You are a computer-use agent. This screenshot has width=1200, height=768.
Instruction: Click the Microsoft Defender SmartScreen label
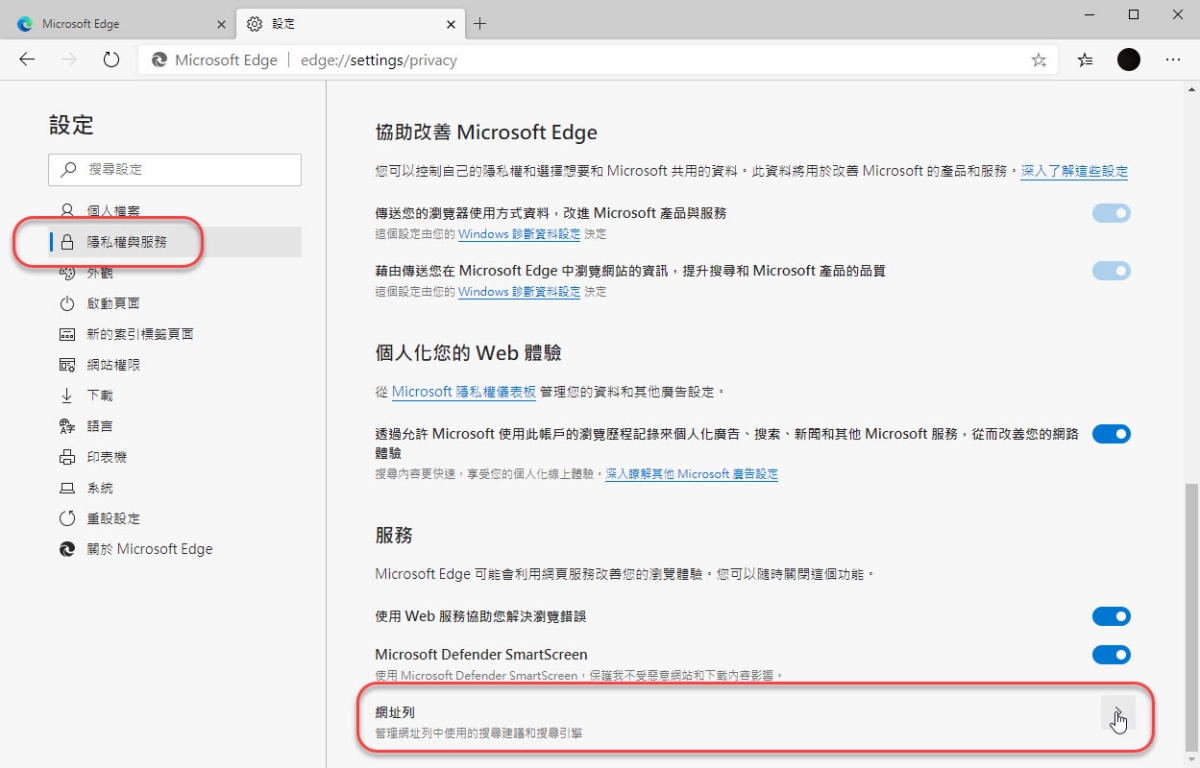coord(481,655)
